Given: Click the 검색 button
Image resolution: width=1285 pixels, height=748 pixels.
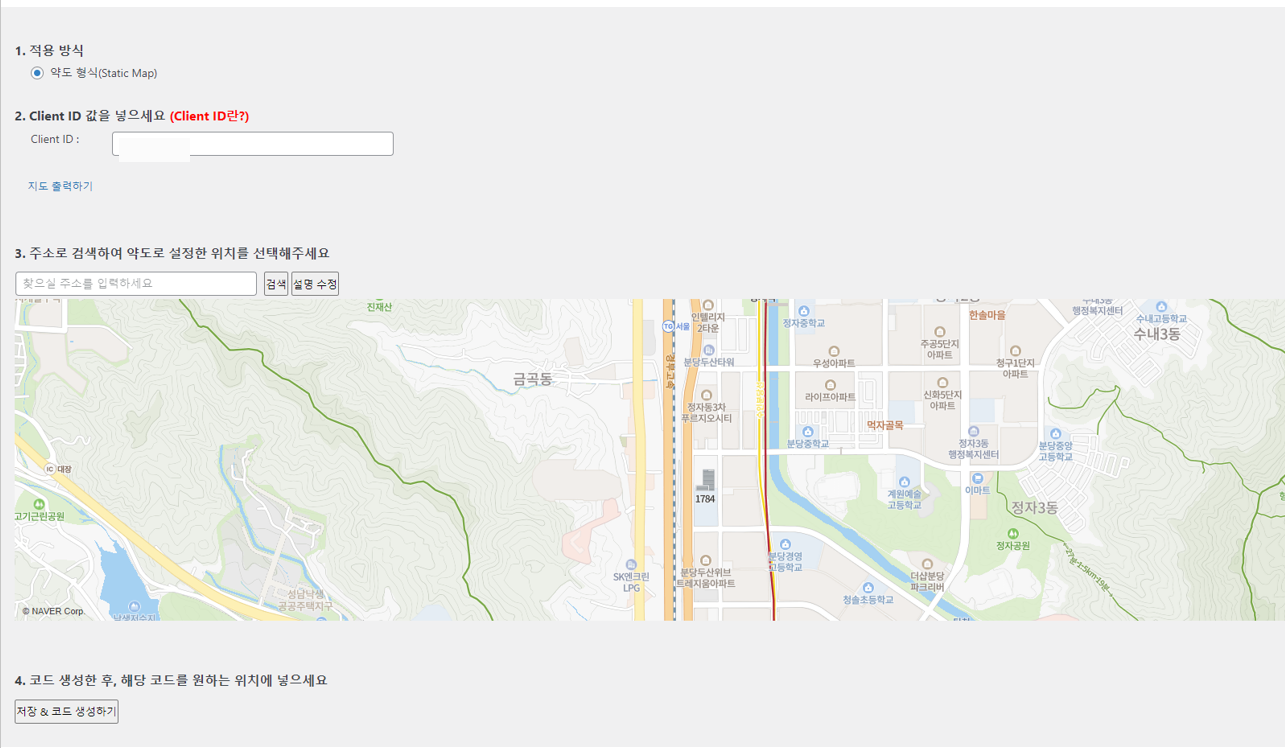Looking at the screenshot, I should (x=276, y=284).
